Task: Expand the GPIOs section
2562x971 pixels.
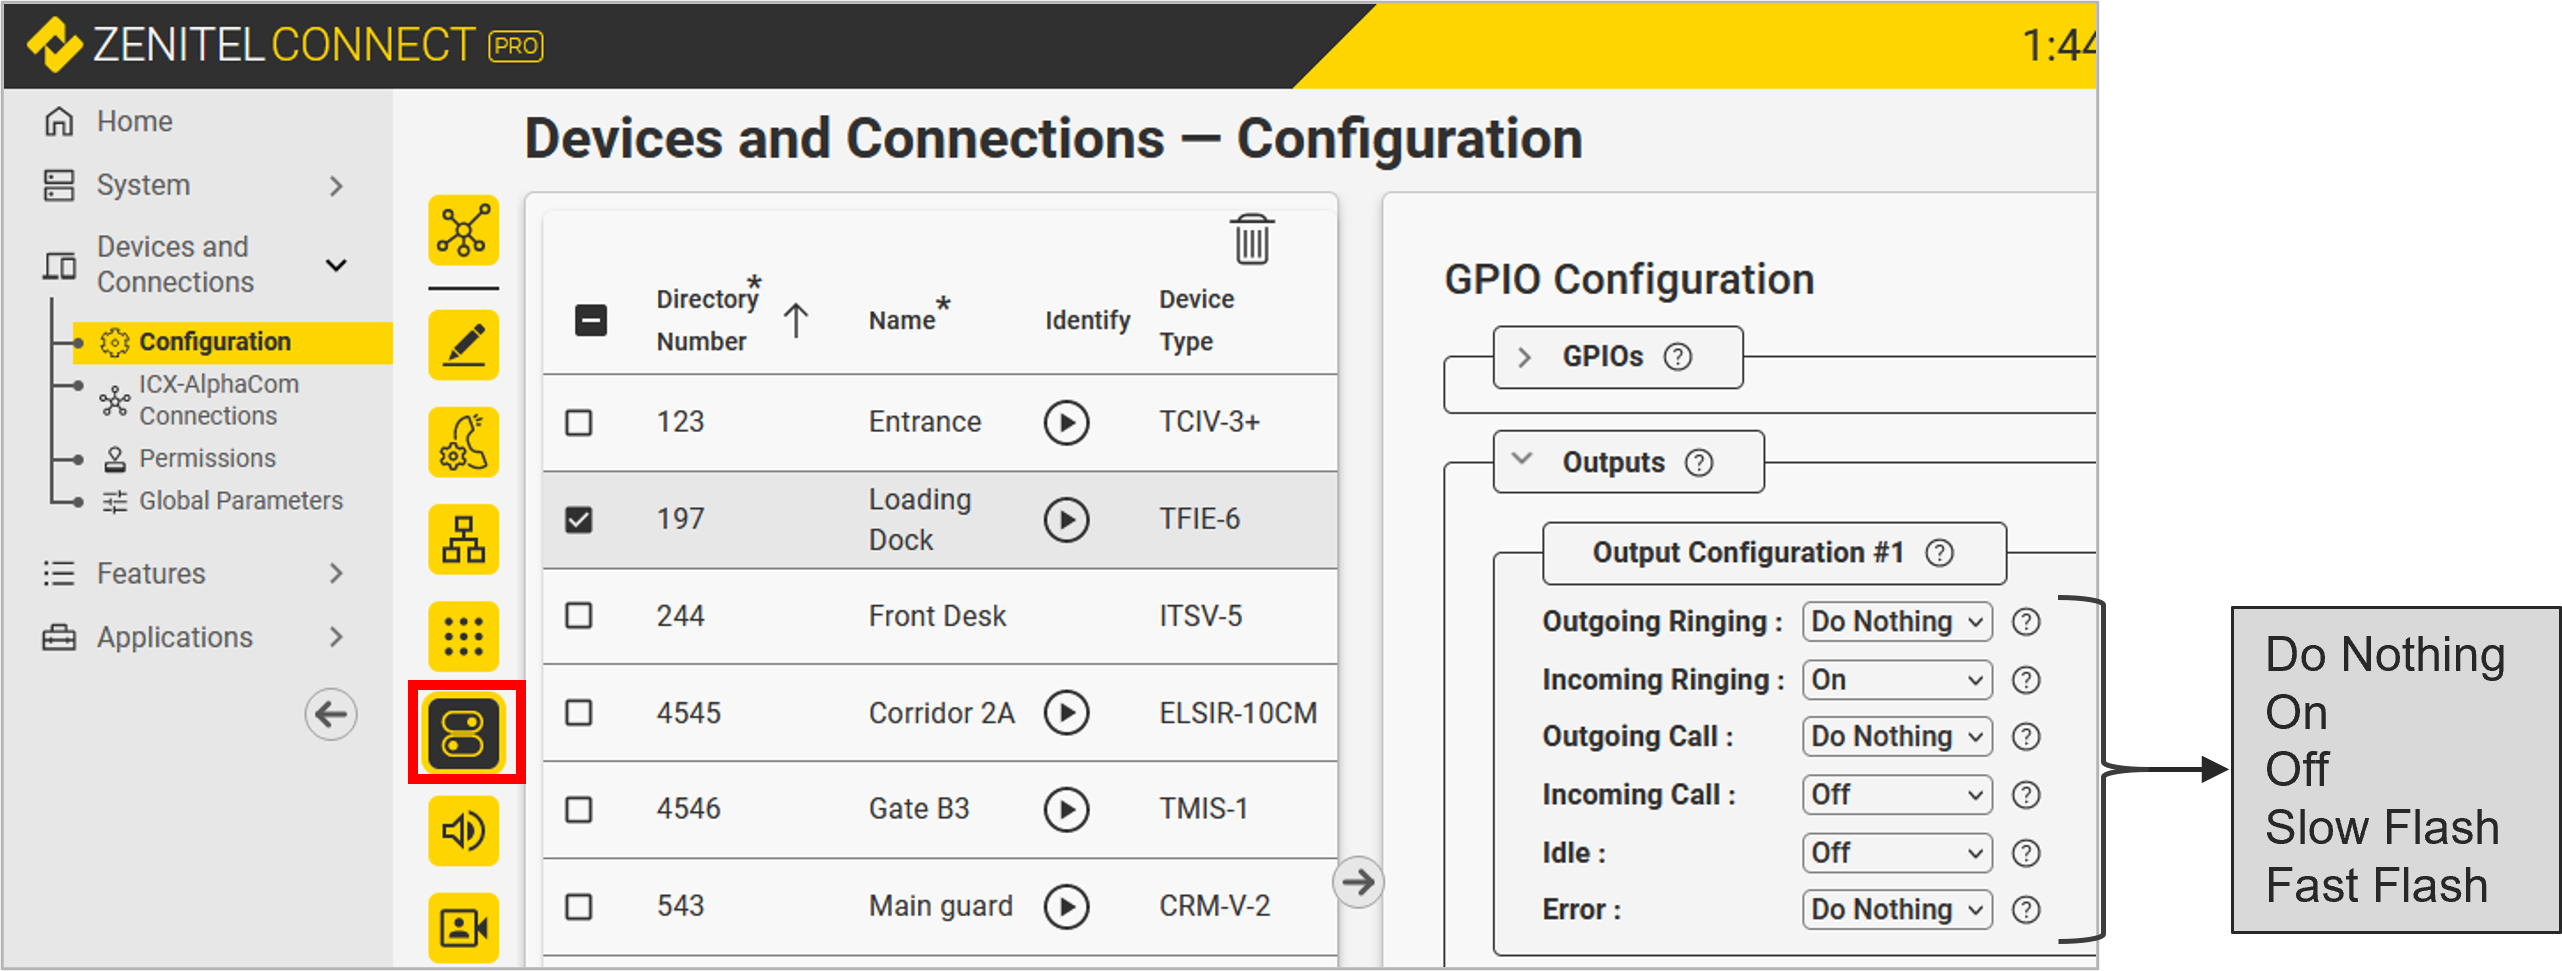Action: pyautogui.click(x=1525, y=357)
